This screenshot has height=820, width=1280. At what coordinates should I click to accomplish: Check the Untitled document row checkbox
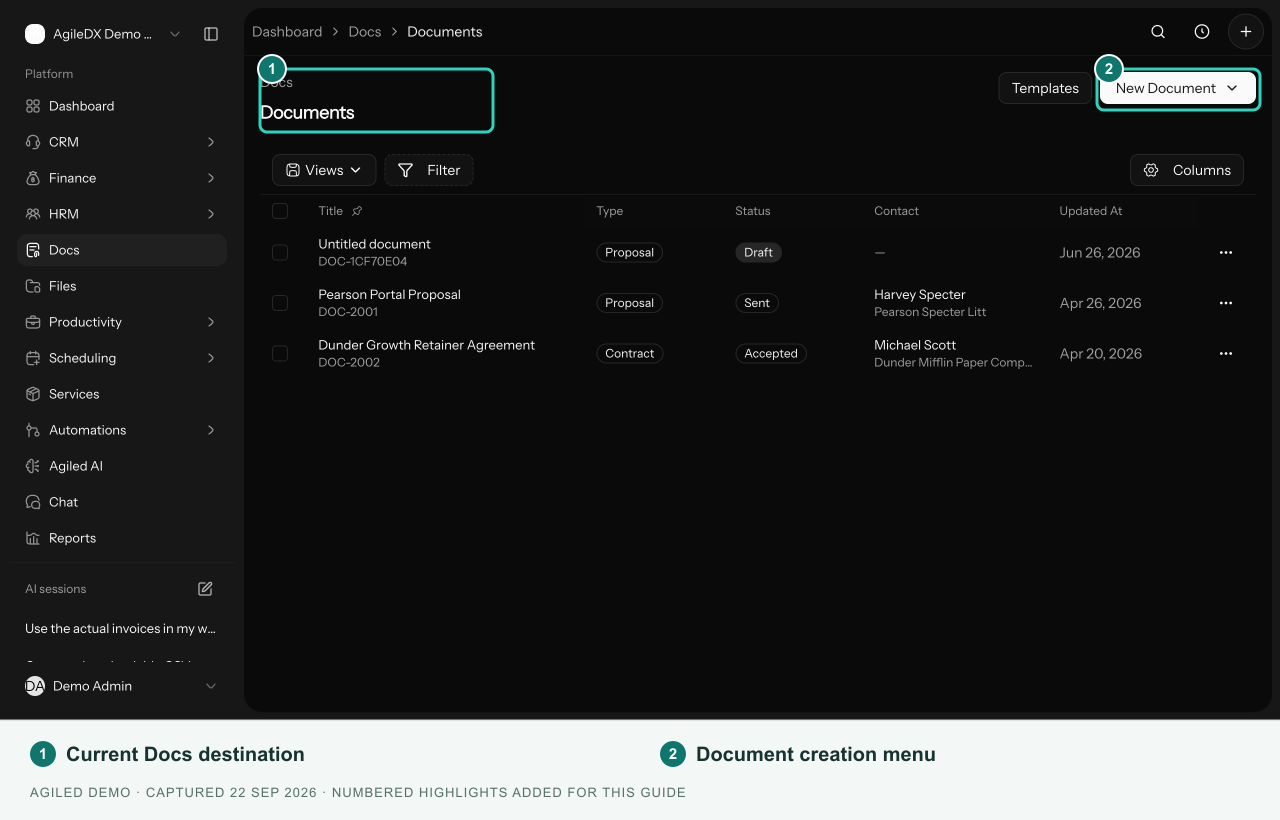pos(280,253)
